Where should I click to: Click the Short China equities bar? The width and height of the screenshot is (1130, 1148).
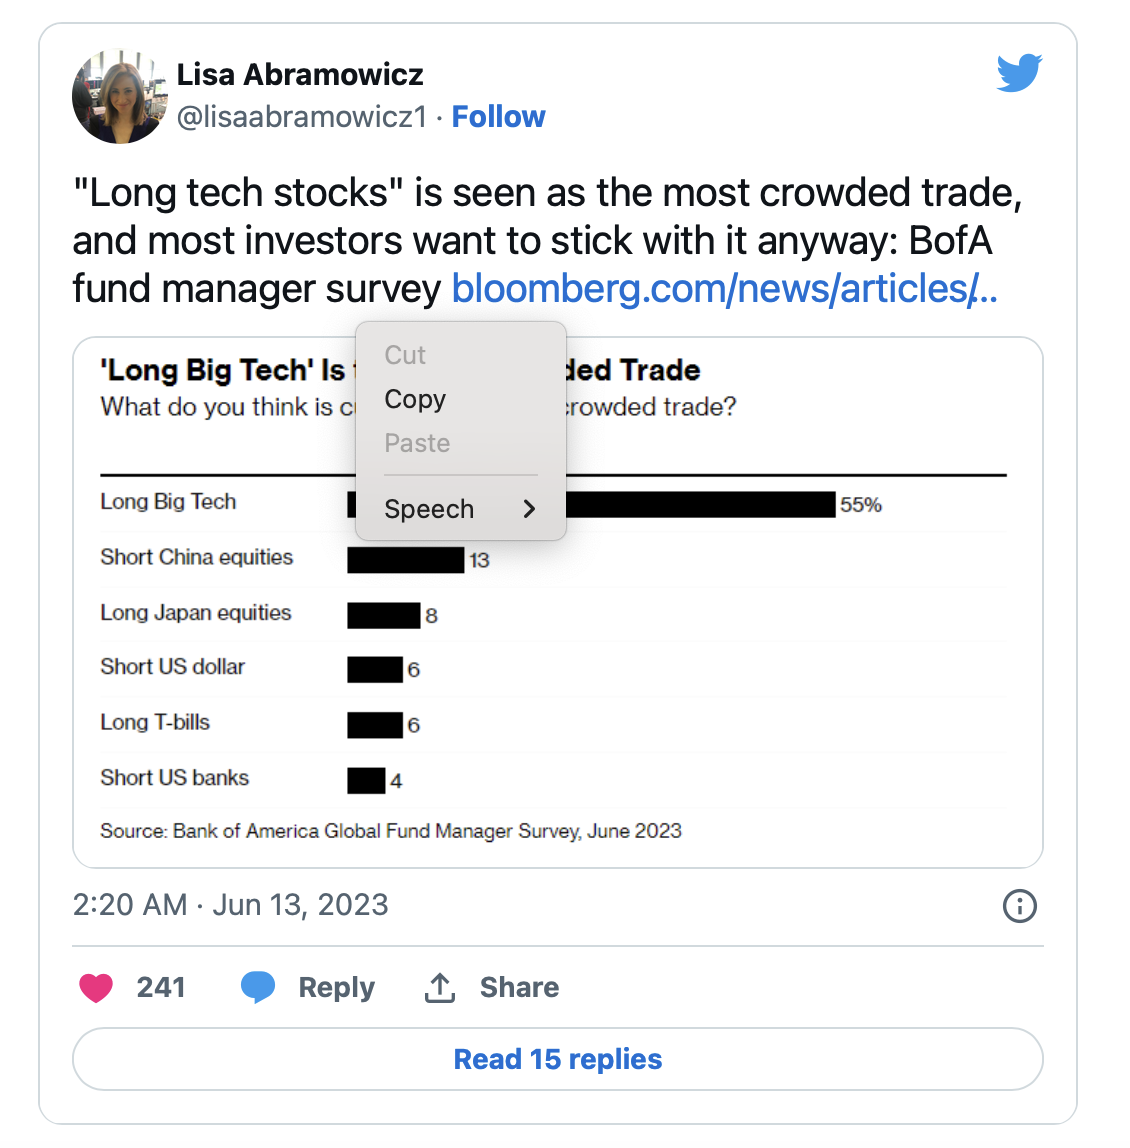(405, 560)
